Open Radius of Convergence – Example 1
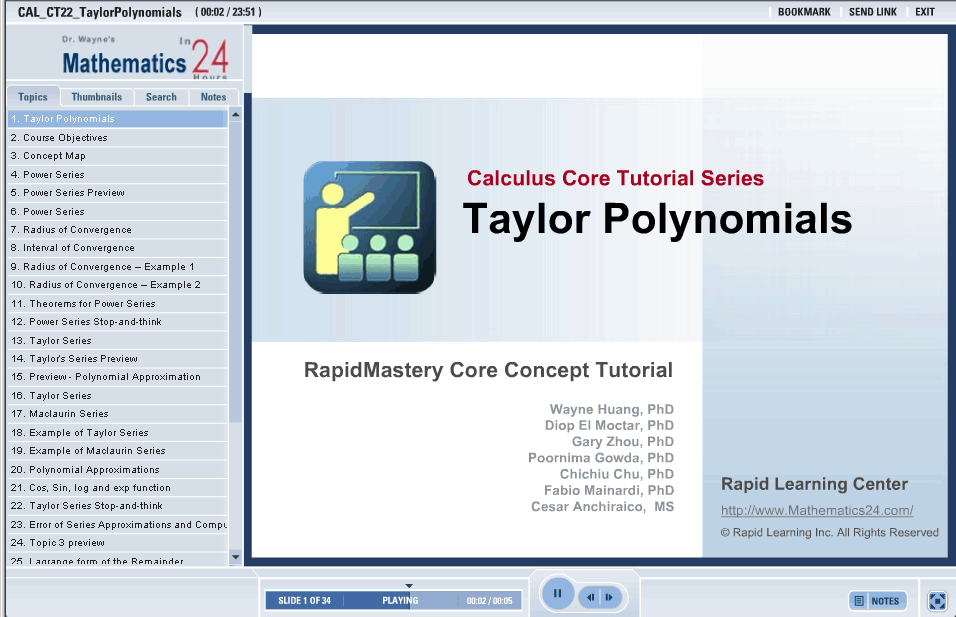956x617 pixels. tap(117, 267)
